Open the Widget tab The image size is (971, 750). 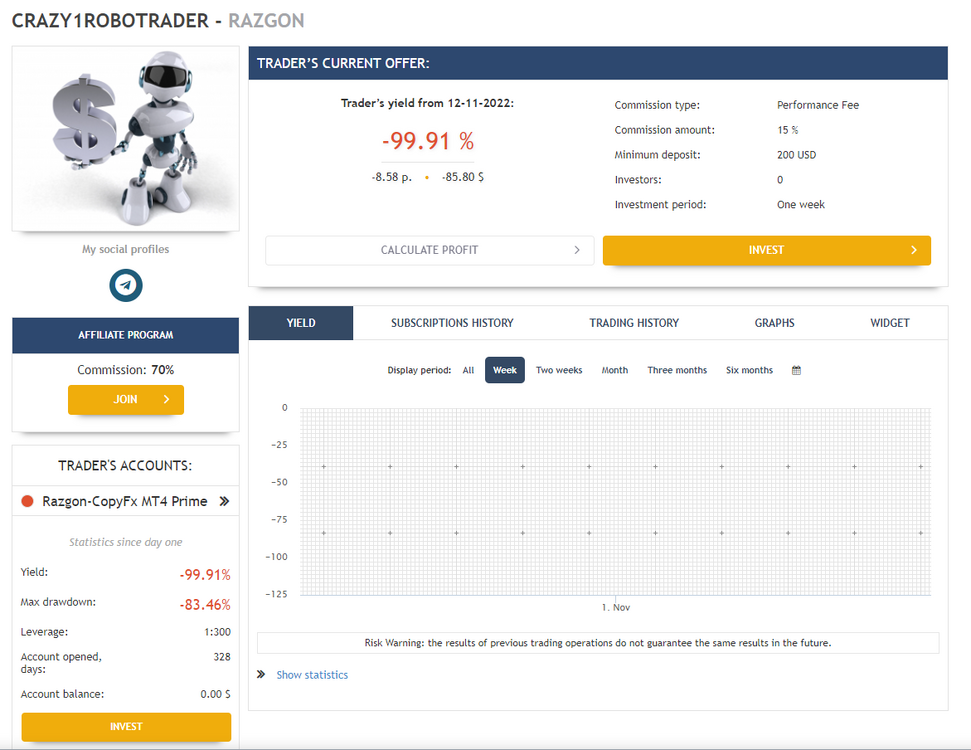tap(890, 323)
